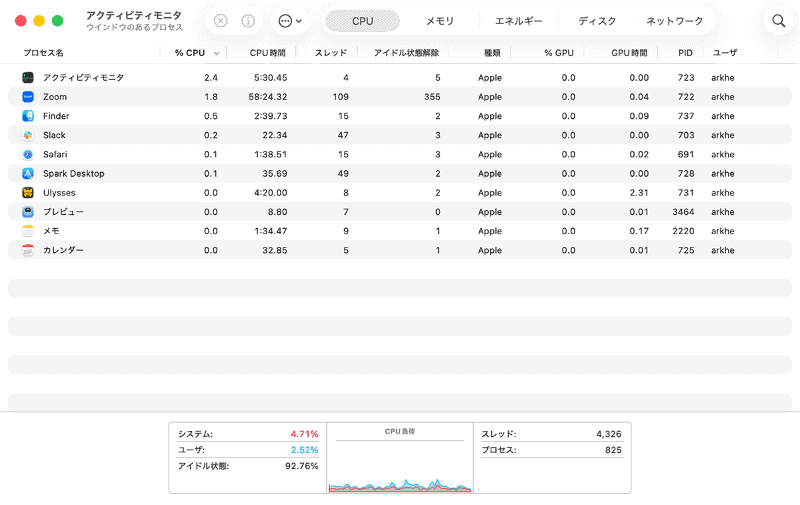This screenshot has width=800, height=505.
Task: Click % CPU value 2.4
Action: (x=211, y=78)
